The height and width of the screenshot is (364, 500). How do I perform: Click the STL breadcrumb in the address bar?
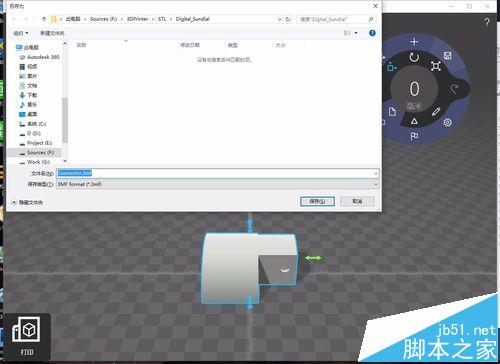[x=162, y=19]
